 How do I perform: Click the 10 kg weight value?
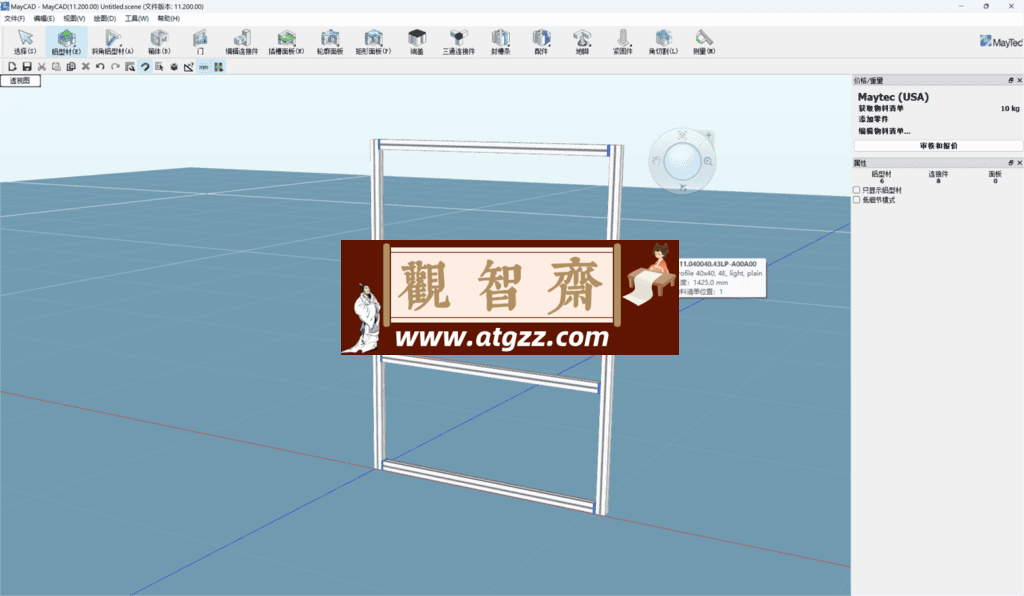tap(1010, 108)
